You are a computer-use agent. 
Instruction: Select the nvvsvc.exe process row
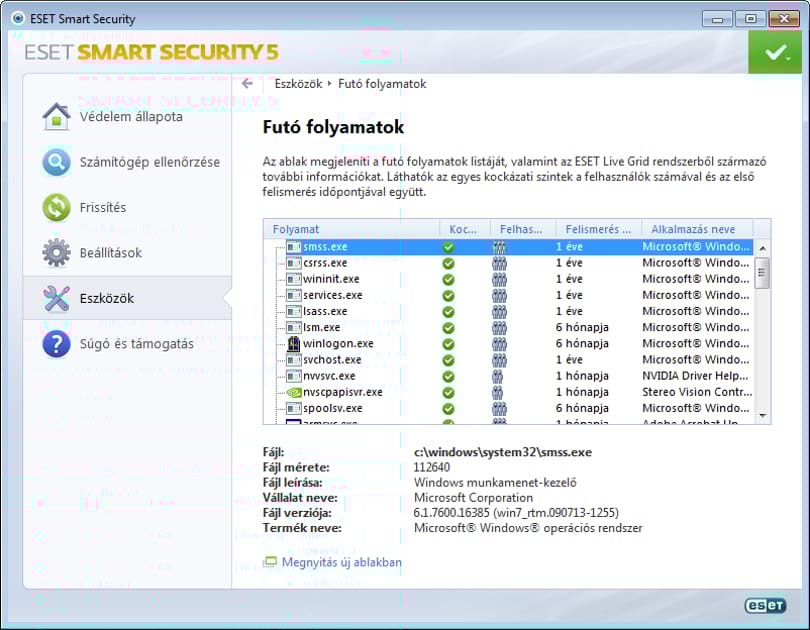pos(508,376)
